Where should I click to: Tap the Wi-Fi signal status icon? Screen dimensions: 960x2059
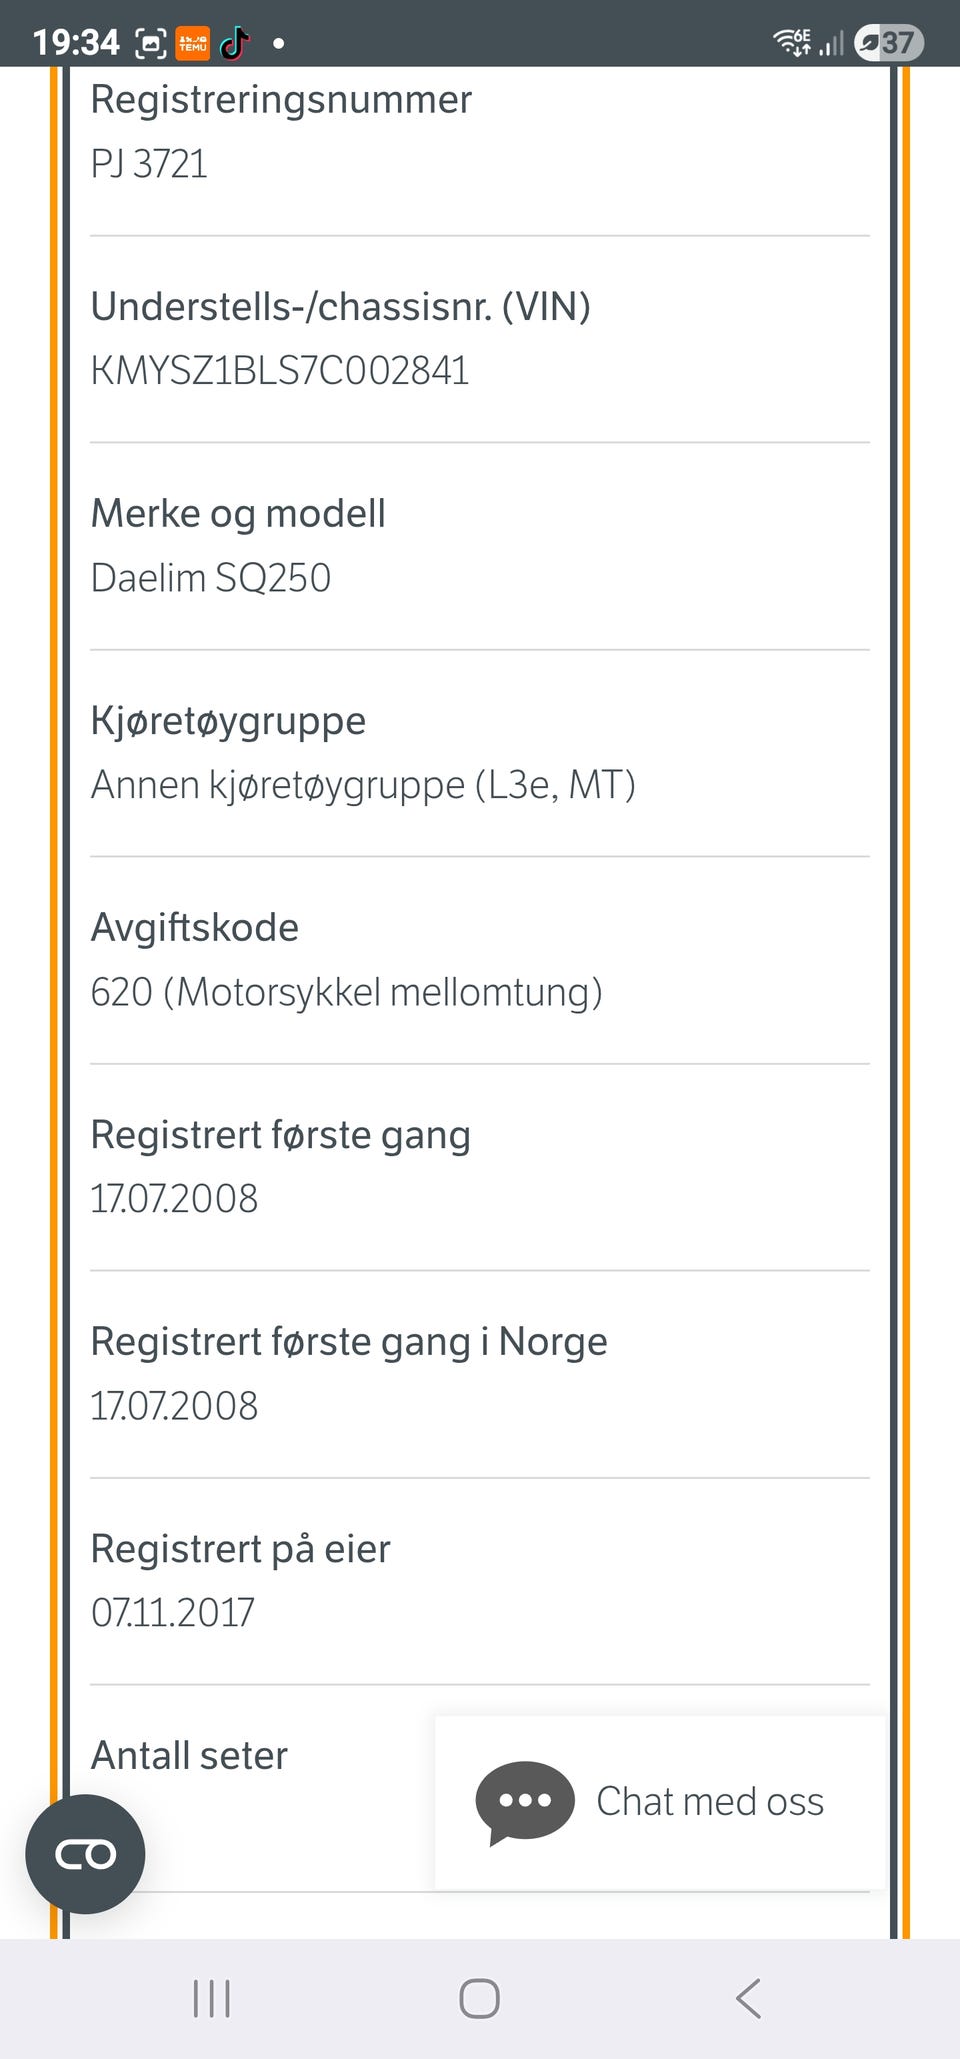[792, 42]
